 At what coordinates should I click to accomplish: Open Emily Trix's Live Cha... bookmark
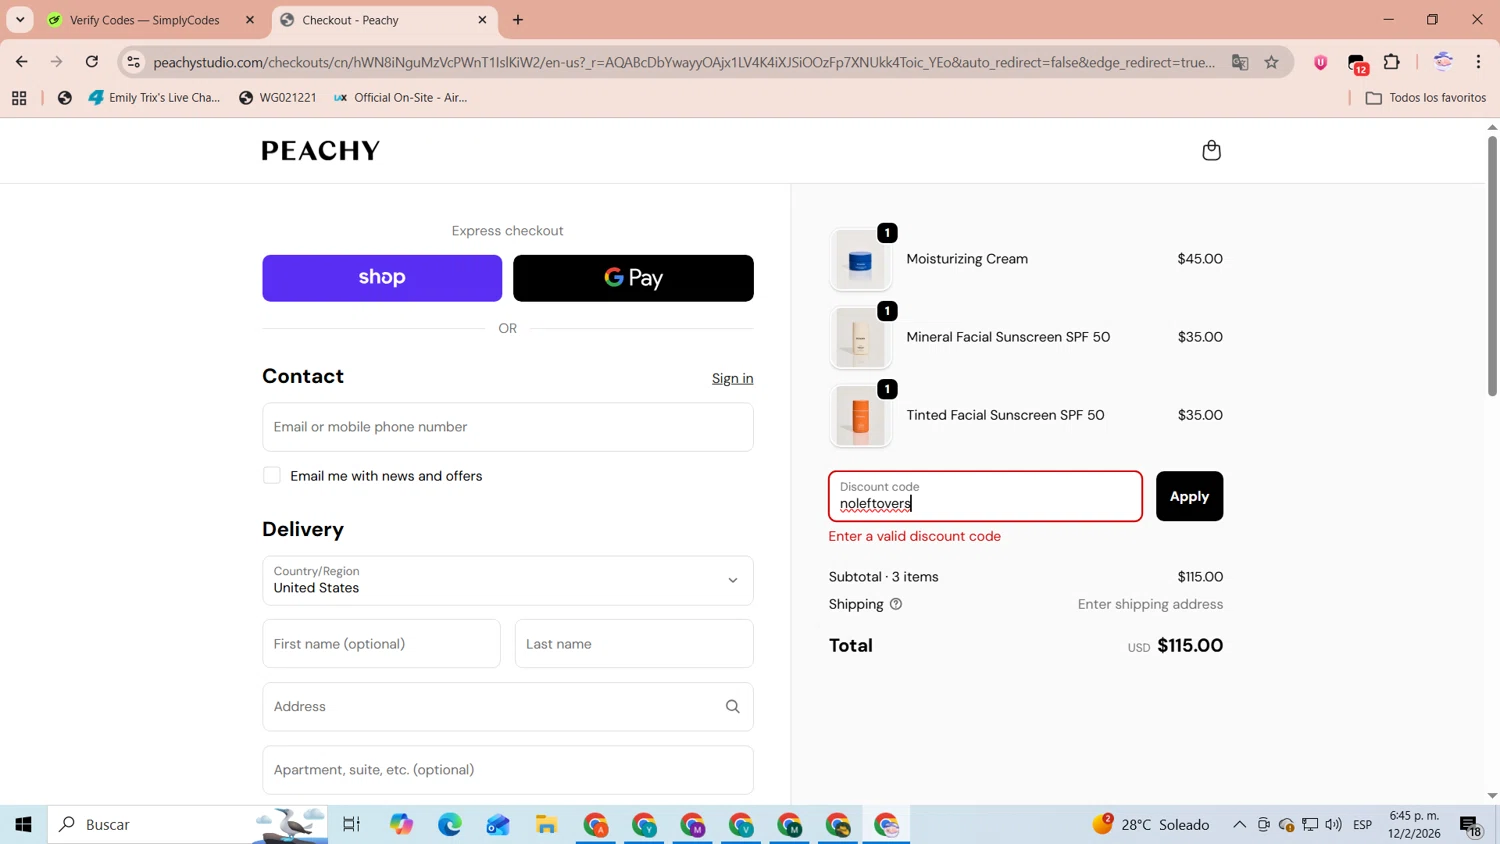tap(155, 98)
